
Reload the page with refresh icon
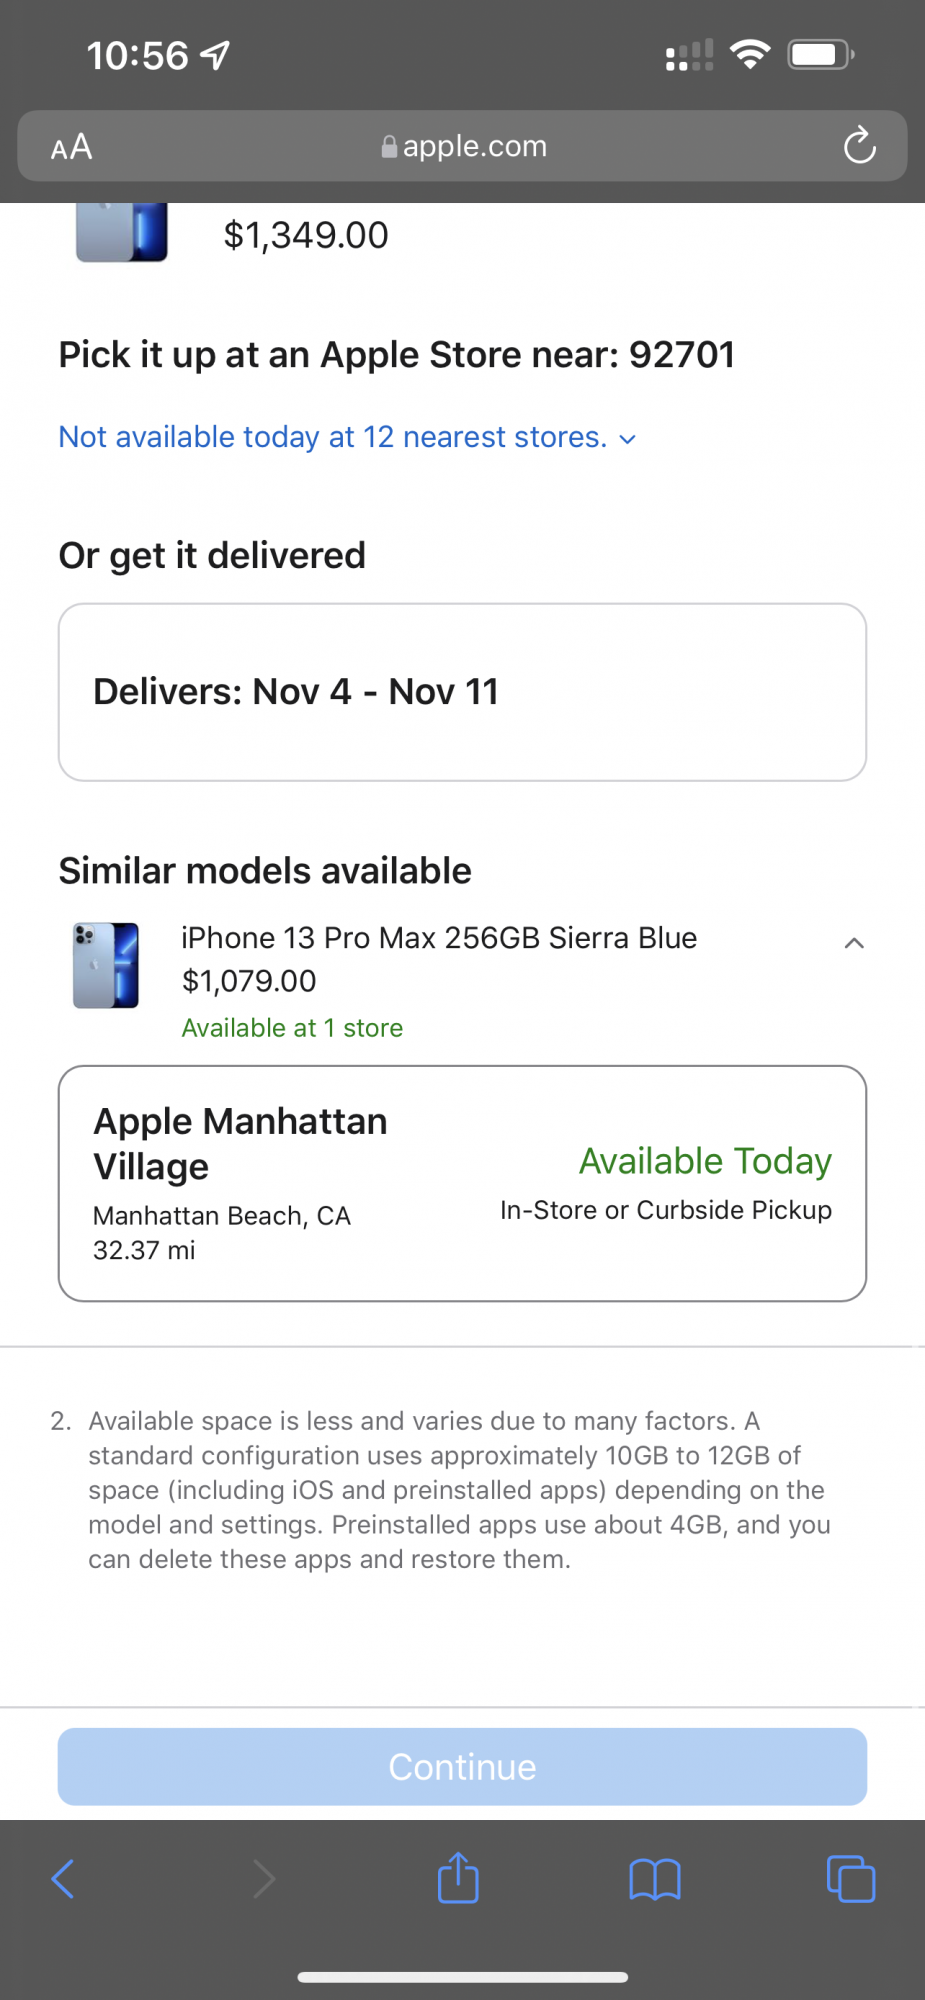tap(859, 146)
